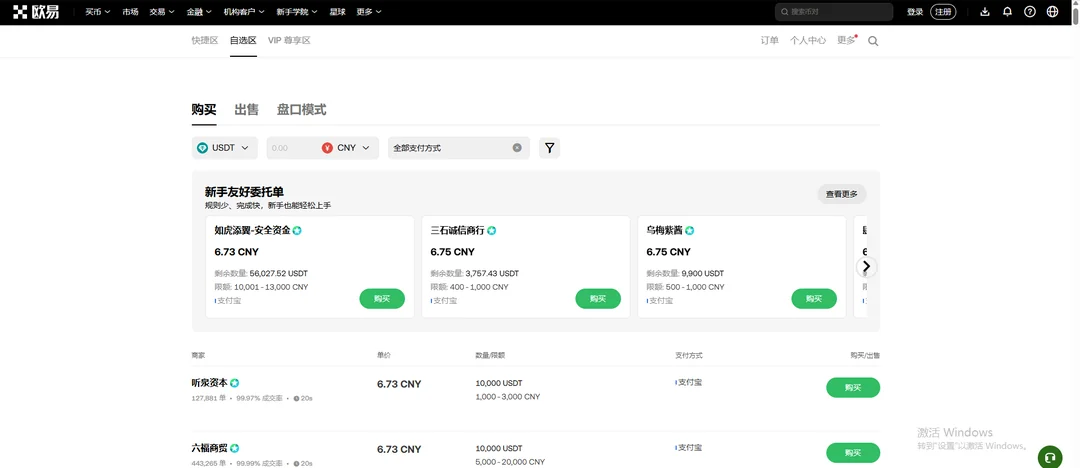Select the 出售 tab
The image size is (1080, 468).
[x=247, y=110]
